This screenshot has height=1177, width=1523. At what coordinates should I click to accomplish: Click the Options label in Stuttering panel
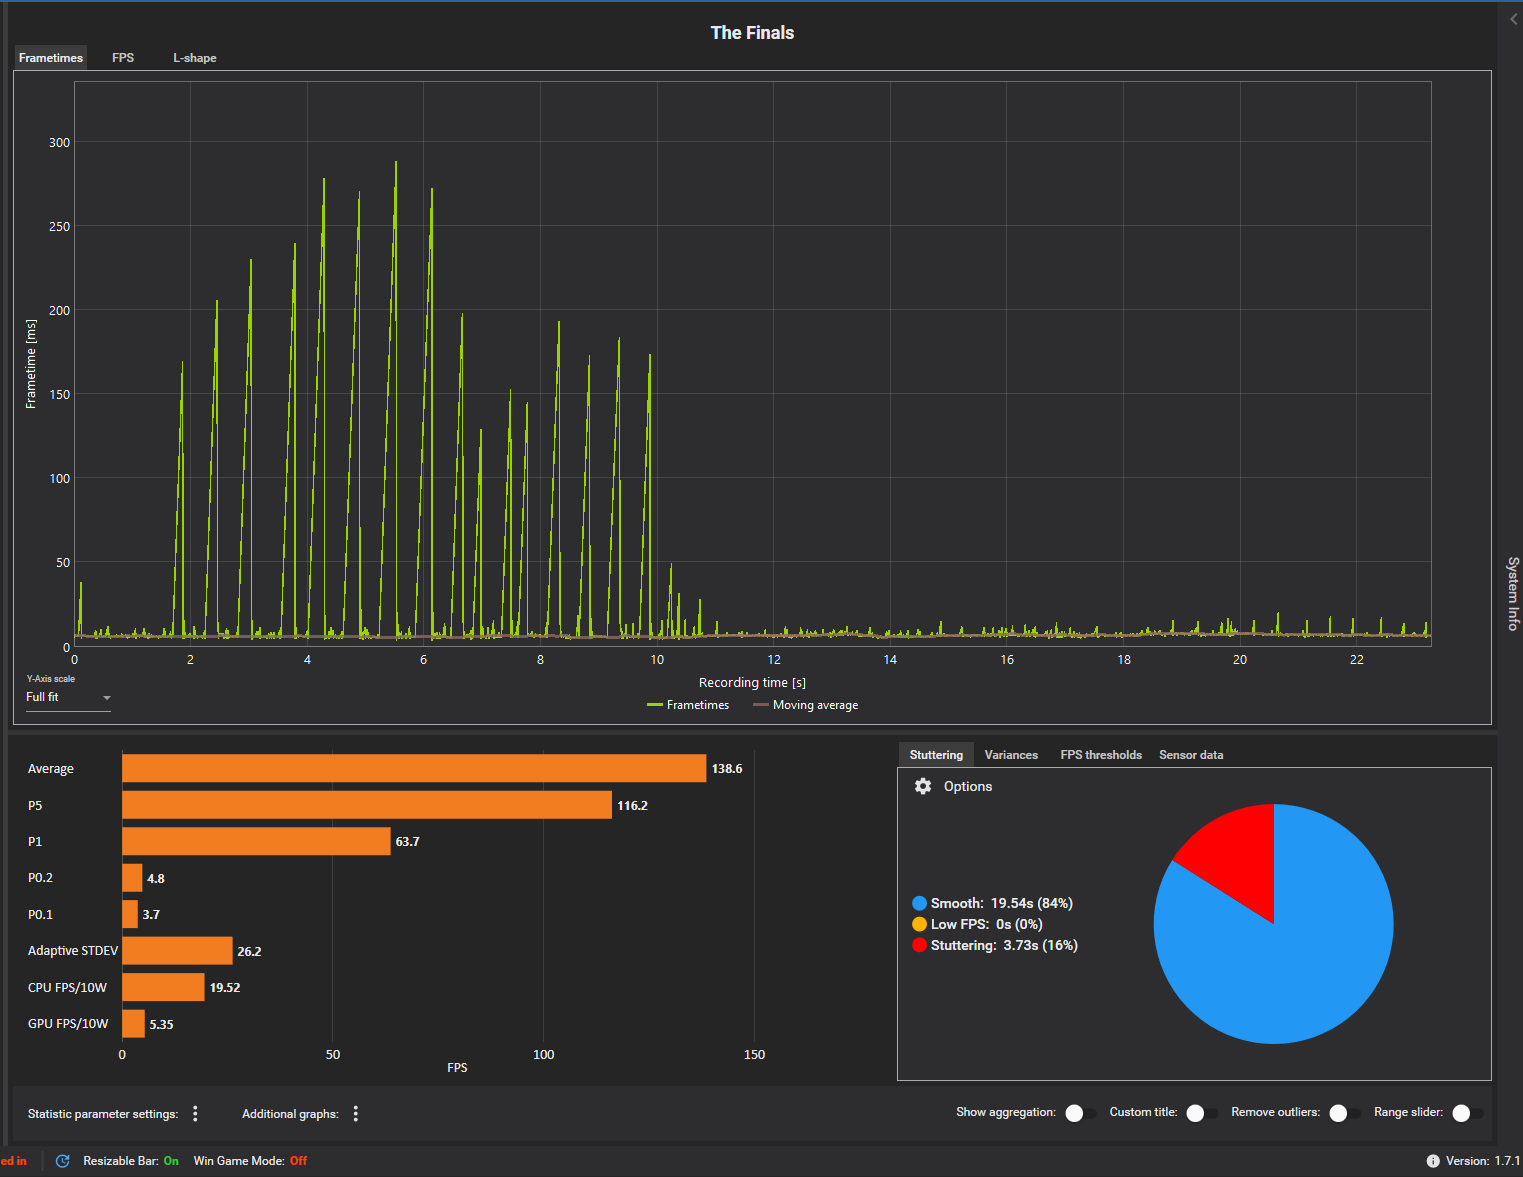[x=968, y=786]
